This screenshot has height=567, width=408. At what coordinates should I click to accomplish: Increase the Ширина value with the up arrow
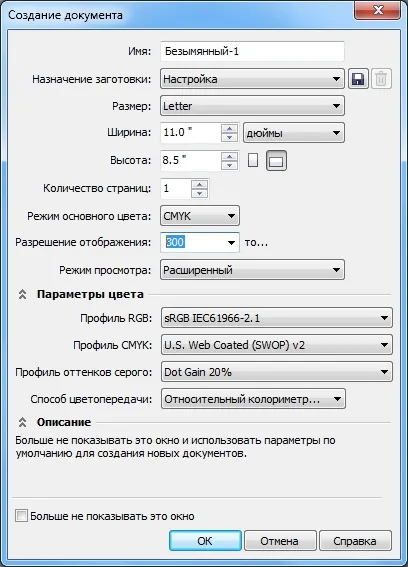(x=229, y=128)
